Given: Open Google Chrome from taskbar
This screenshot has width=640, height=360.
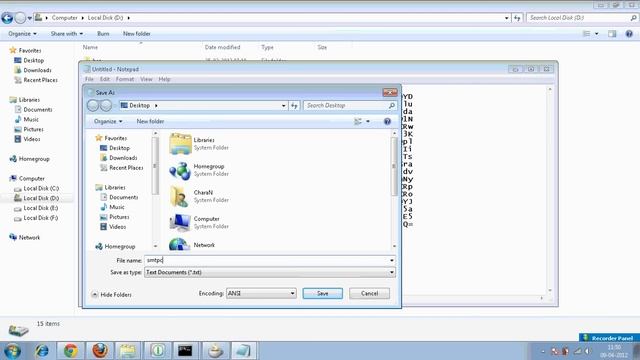Looking at the screenshot, I should [71, 351].
